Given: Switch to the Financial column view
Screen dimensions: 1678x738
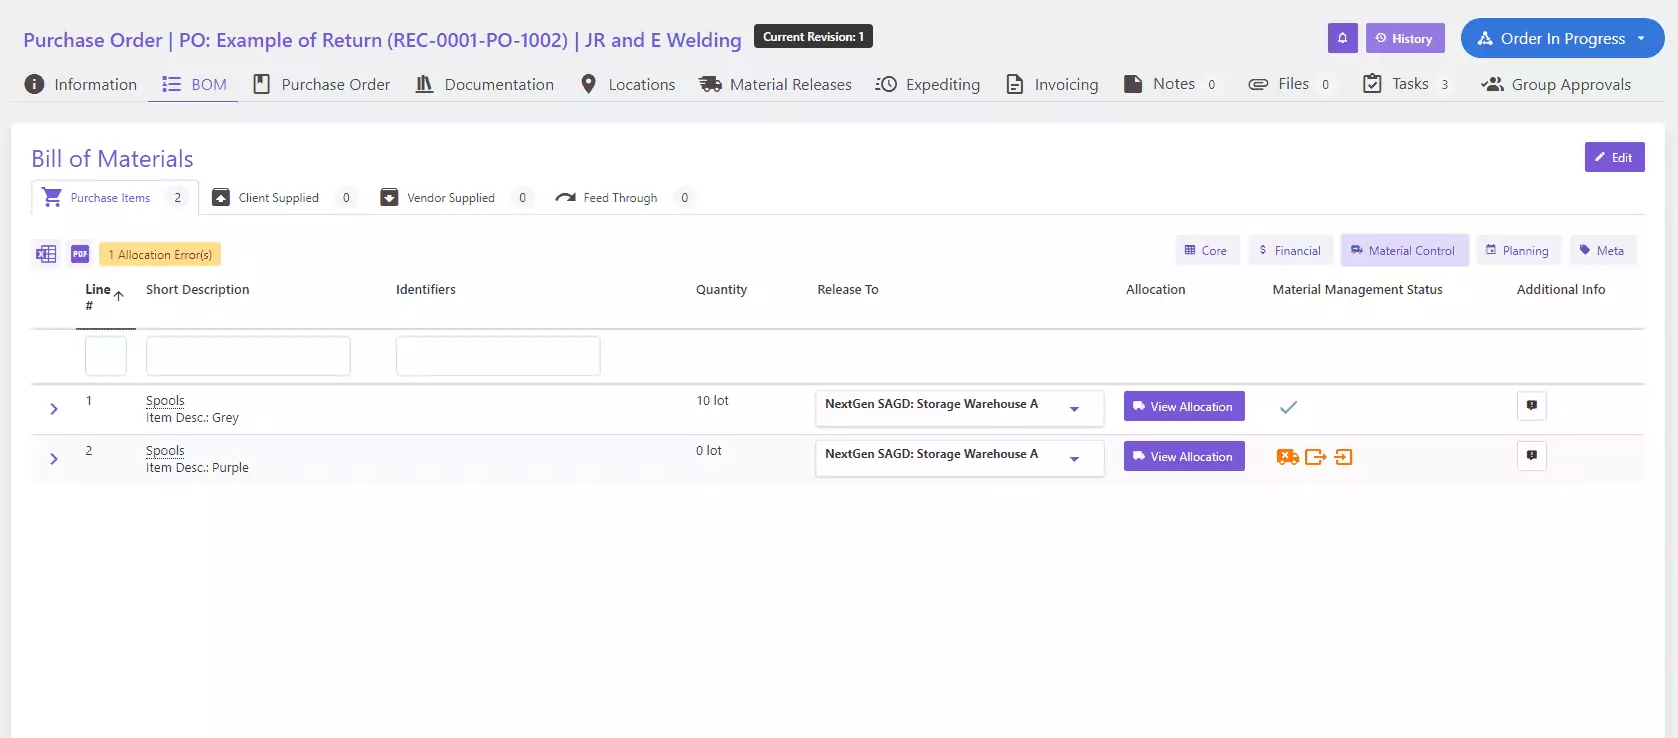Looking at the screenshot, I should click(1290, 250).
